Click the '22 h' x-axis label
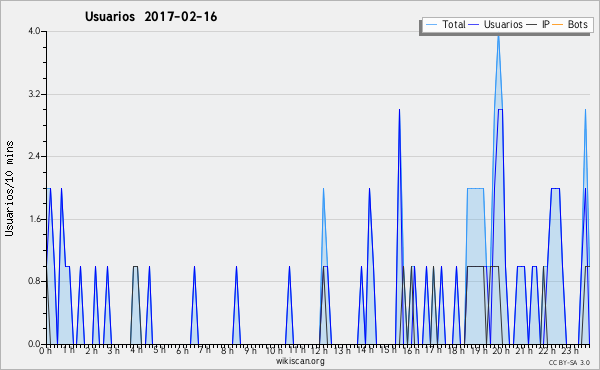600x370 pixels. click(x=546, y=350)
